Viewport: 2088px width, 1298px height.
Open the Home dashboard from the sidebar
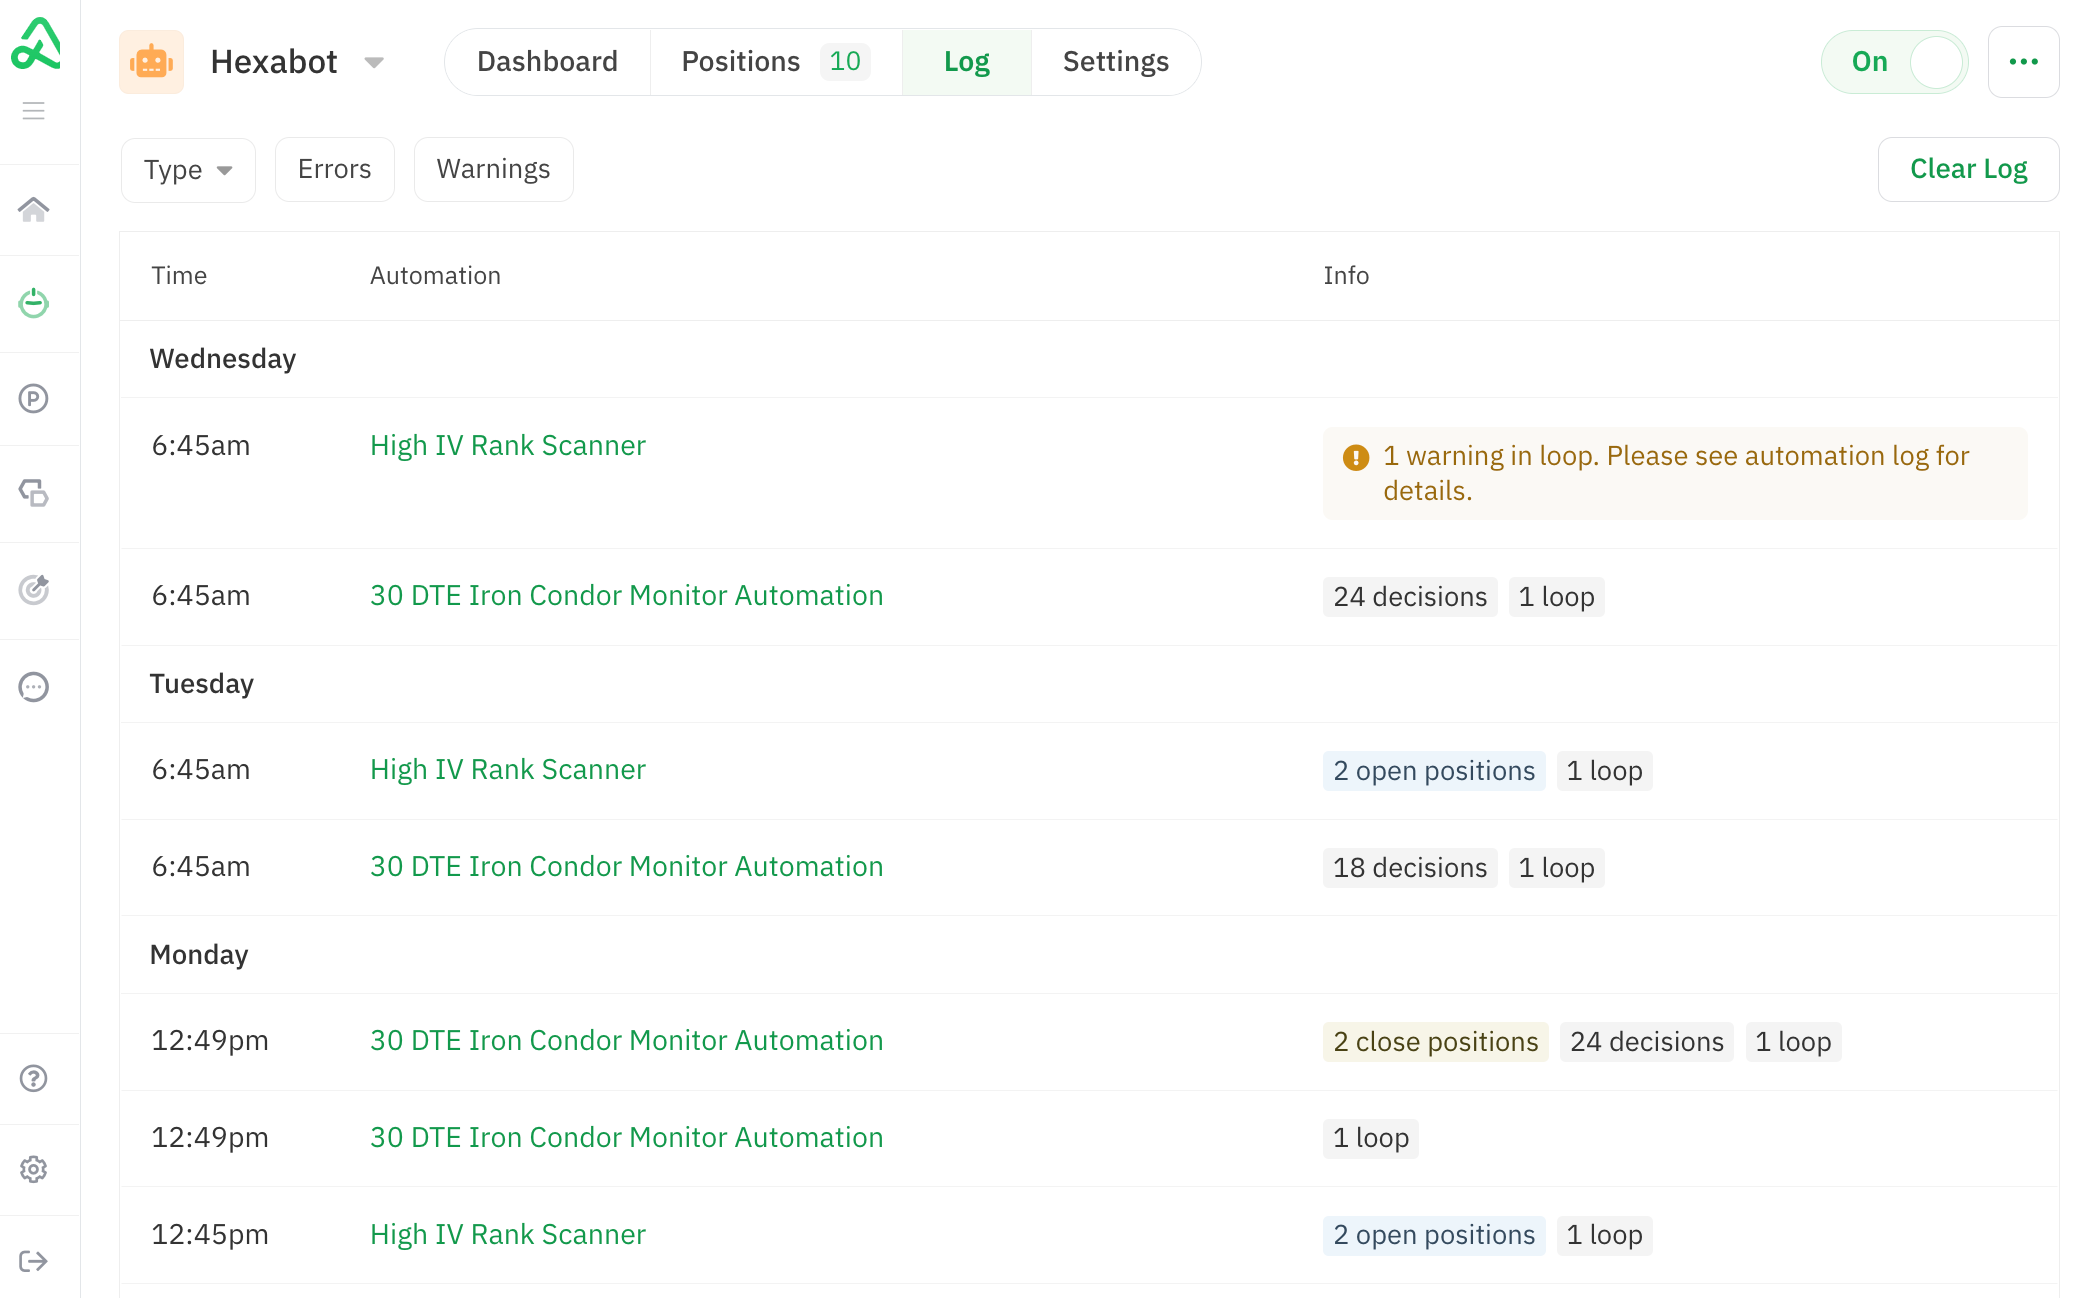click(34, 208)
